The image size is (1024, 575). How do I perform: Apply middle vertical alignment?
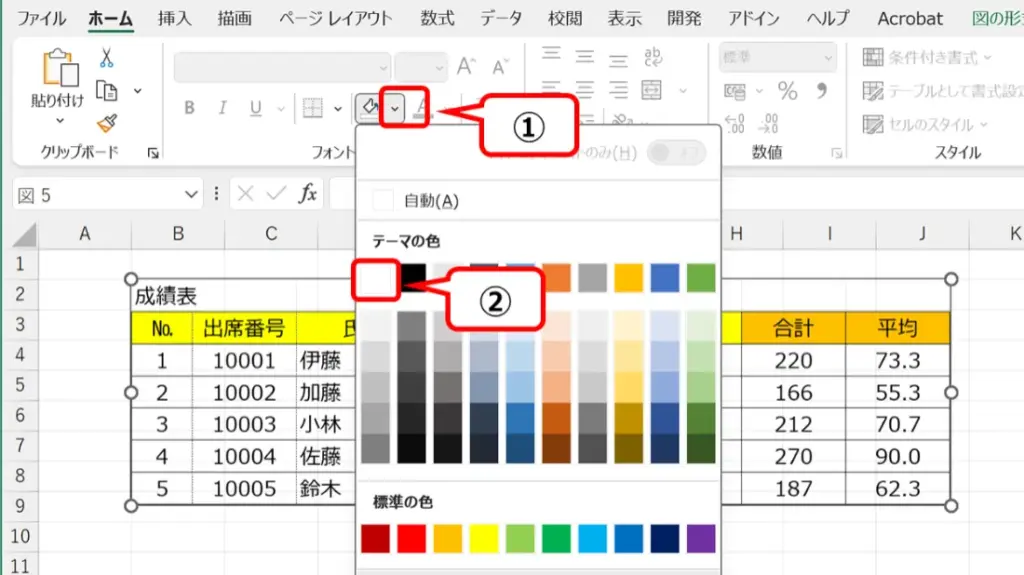tap(584, 57)
